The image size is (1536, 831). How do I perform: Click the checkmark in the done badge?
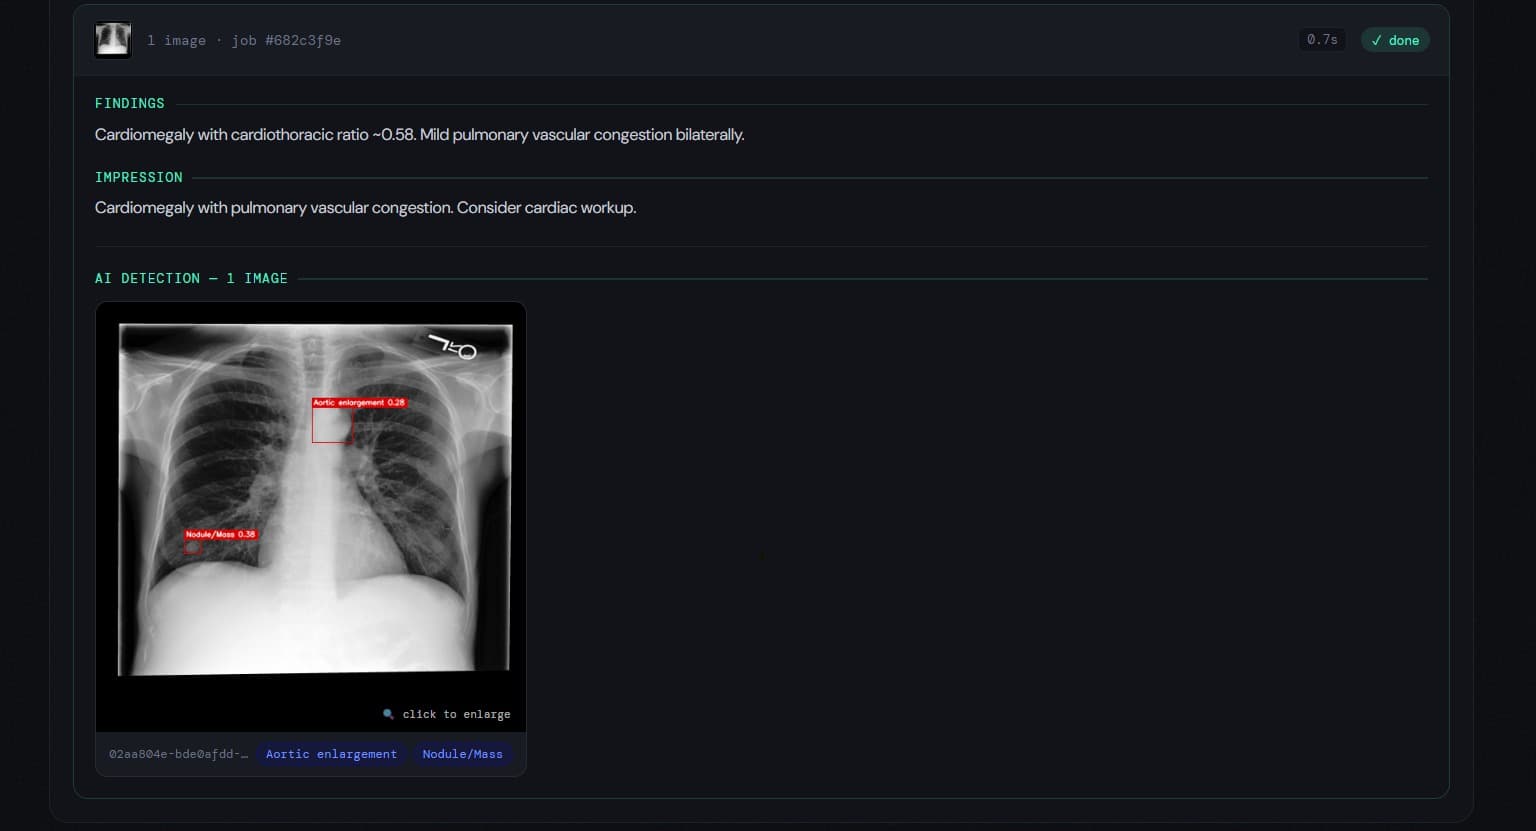[1377, 40]
